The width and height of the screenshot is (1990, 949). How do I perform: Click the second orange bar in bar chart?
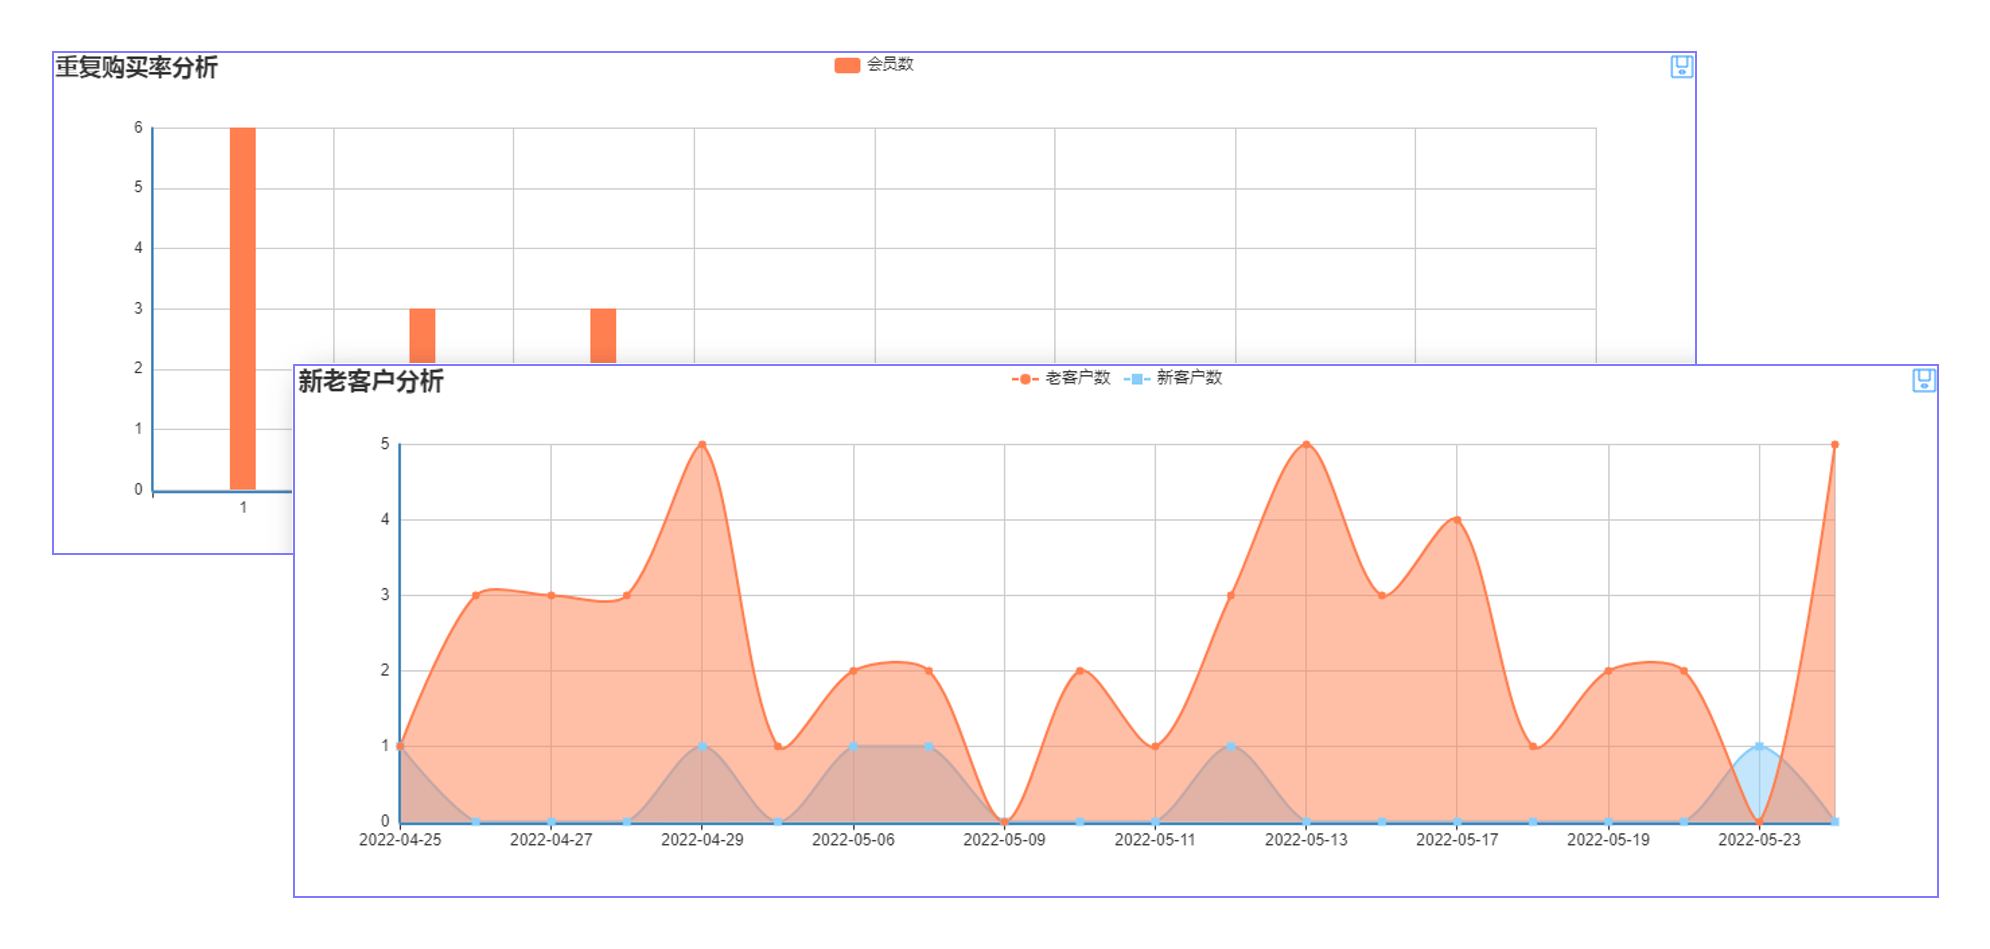coord(422,335)
